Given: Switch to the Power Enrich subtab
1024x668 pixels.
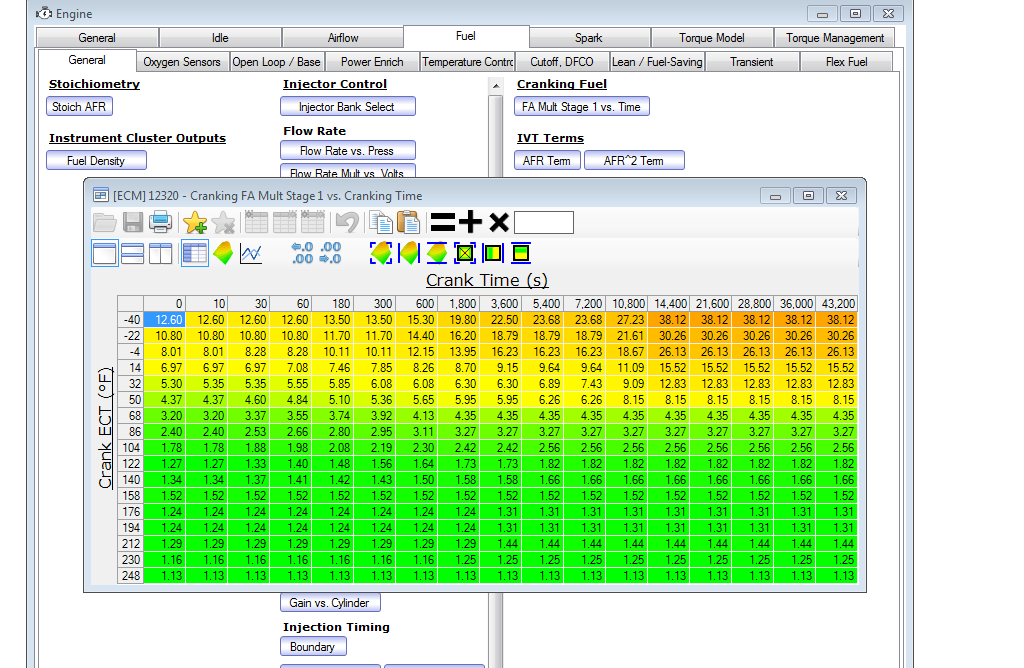Looking at the screenshot, I should click(x=372, y=62).
